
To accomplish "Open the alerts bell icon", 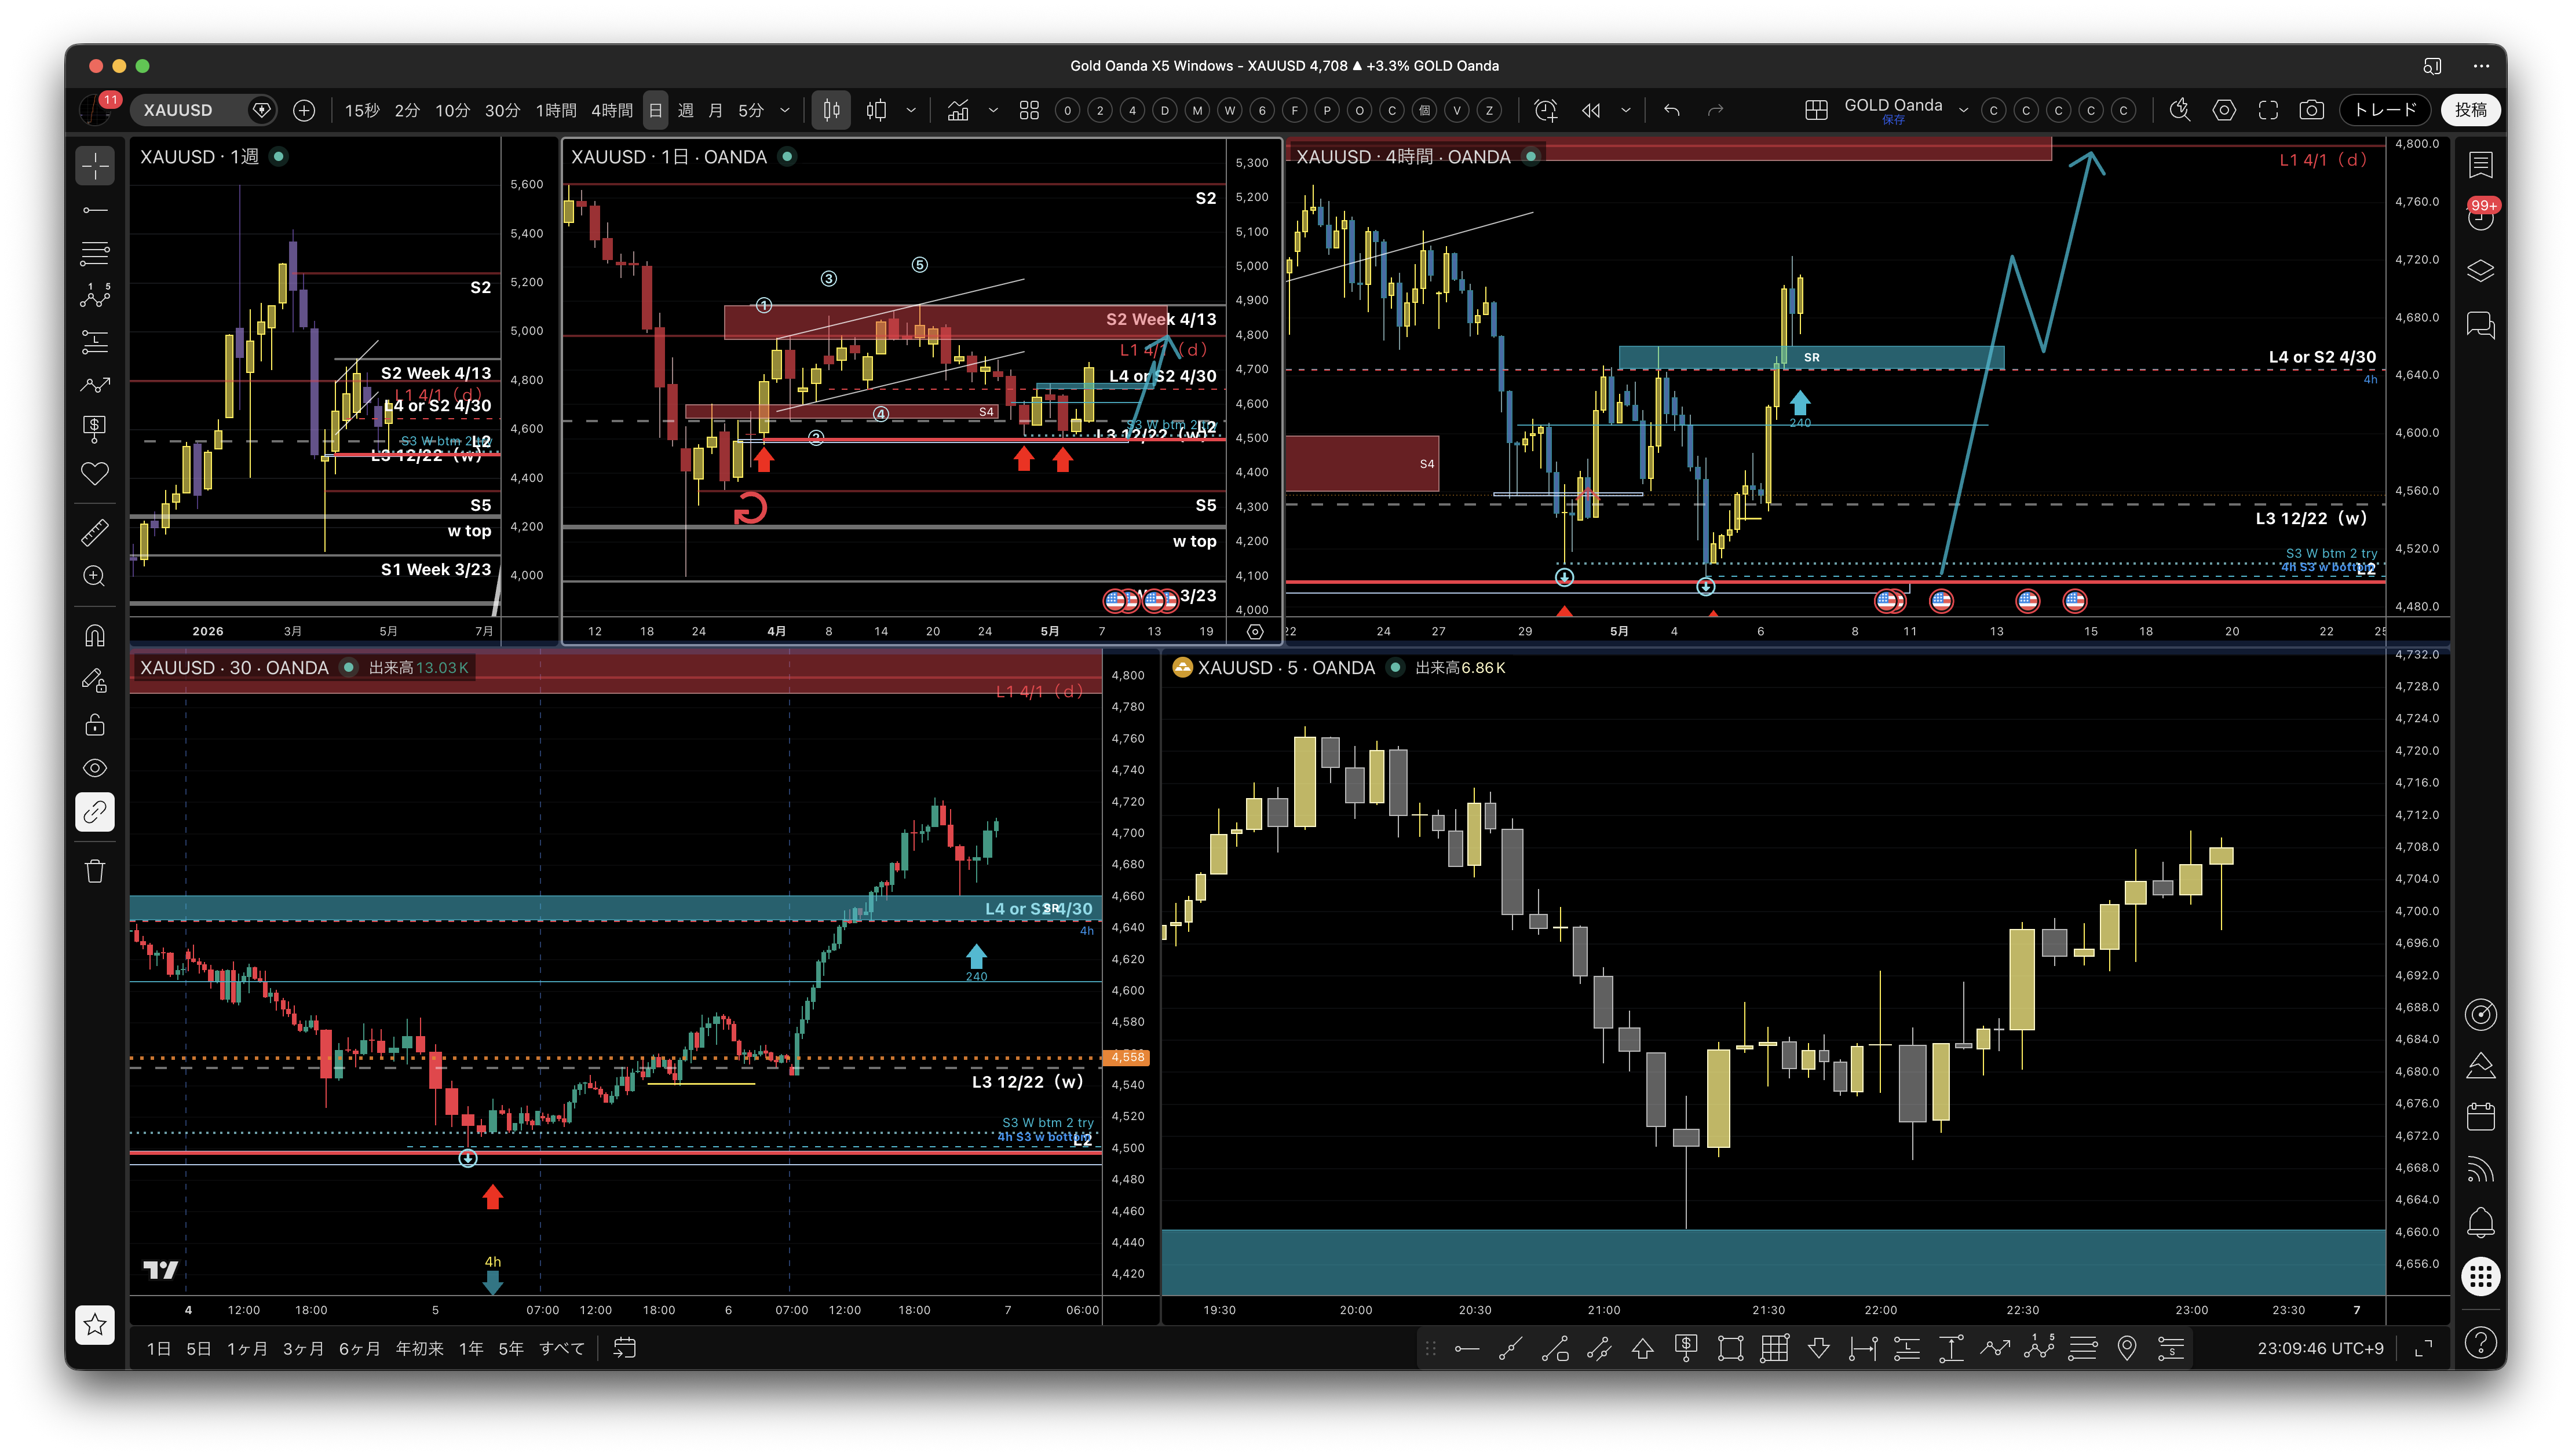I will click(x=2480, y=1222).
